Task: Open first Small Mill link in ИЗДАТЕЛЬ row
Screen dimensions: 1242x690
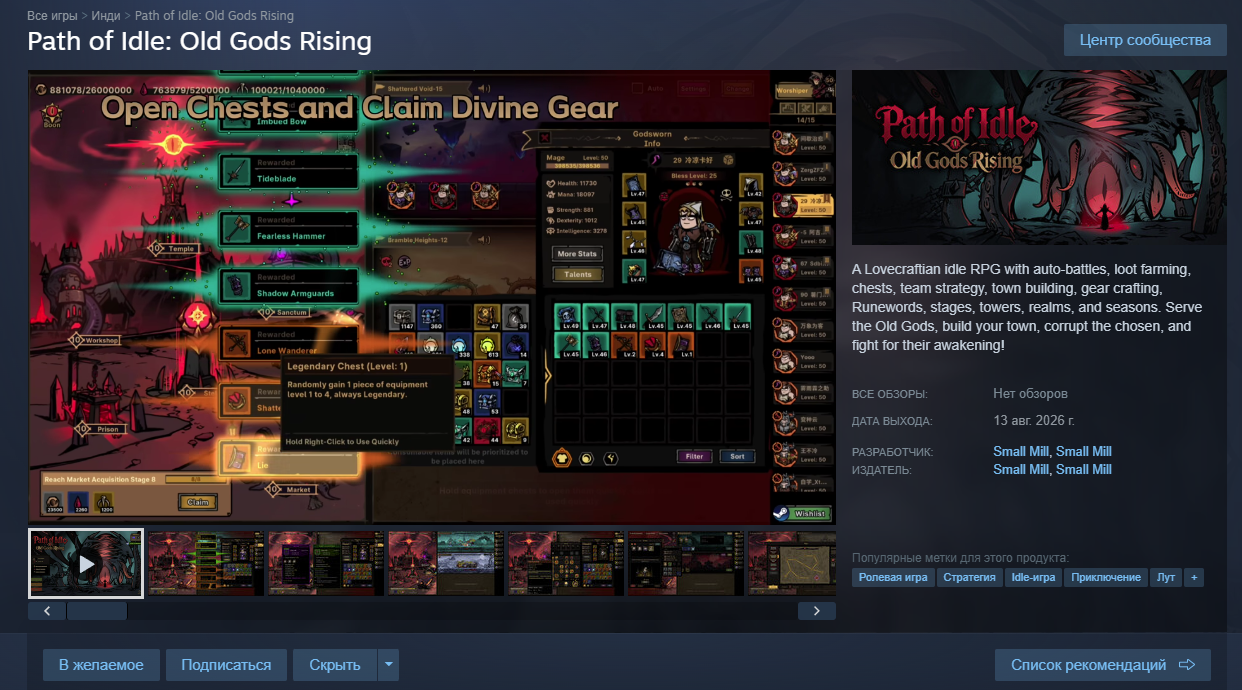Action: coord(1020,469)
